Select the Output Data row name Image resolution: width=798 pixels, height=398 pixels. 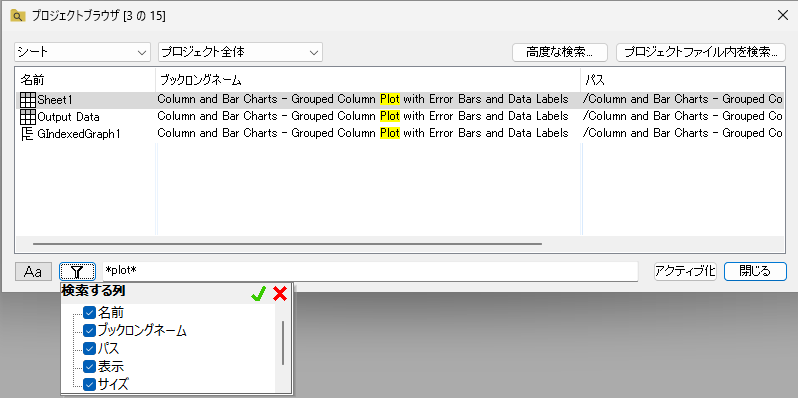point(68,118)
